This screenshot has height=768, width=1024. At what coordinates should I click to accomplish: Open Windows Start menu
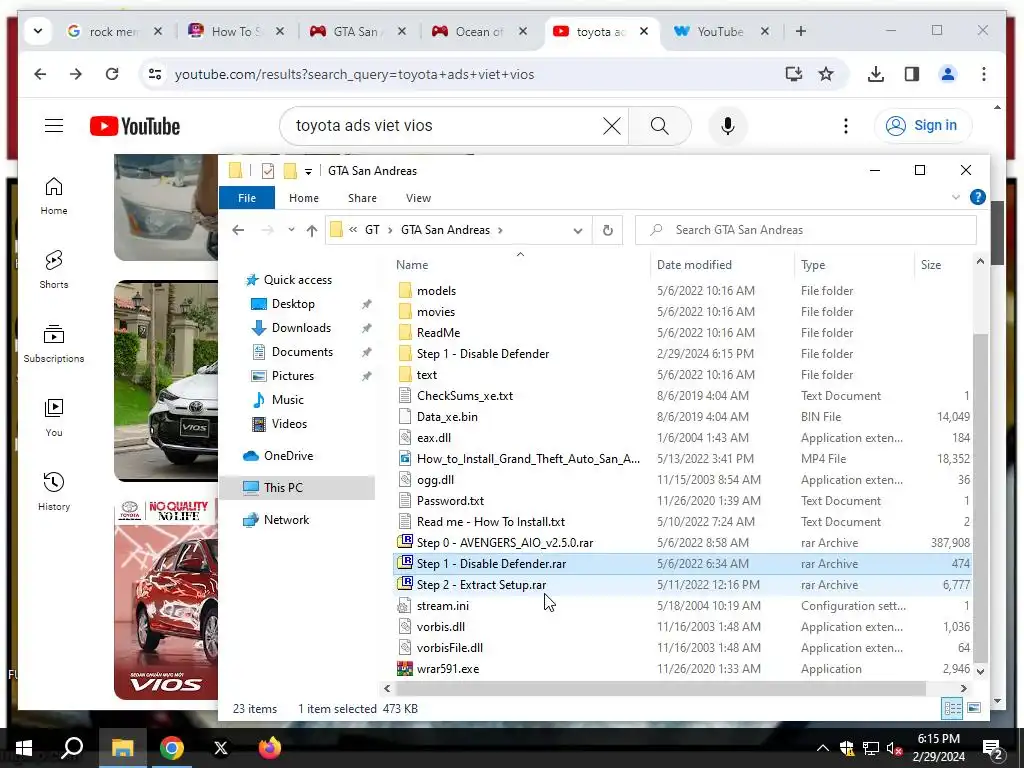(x=24, y=748)
